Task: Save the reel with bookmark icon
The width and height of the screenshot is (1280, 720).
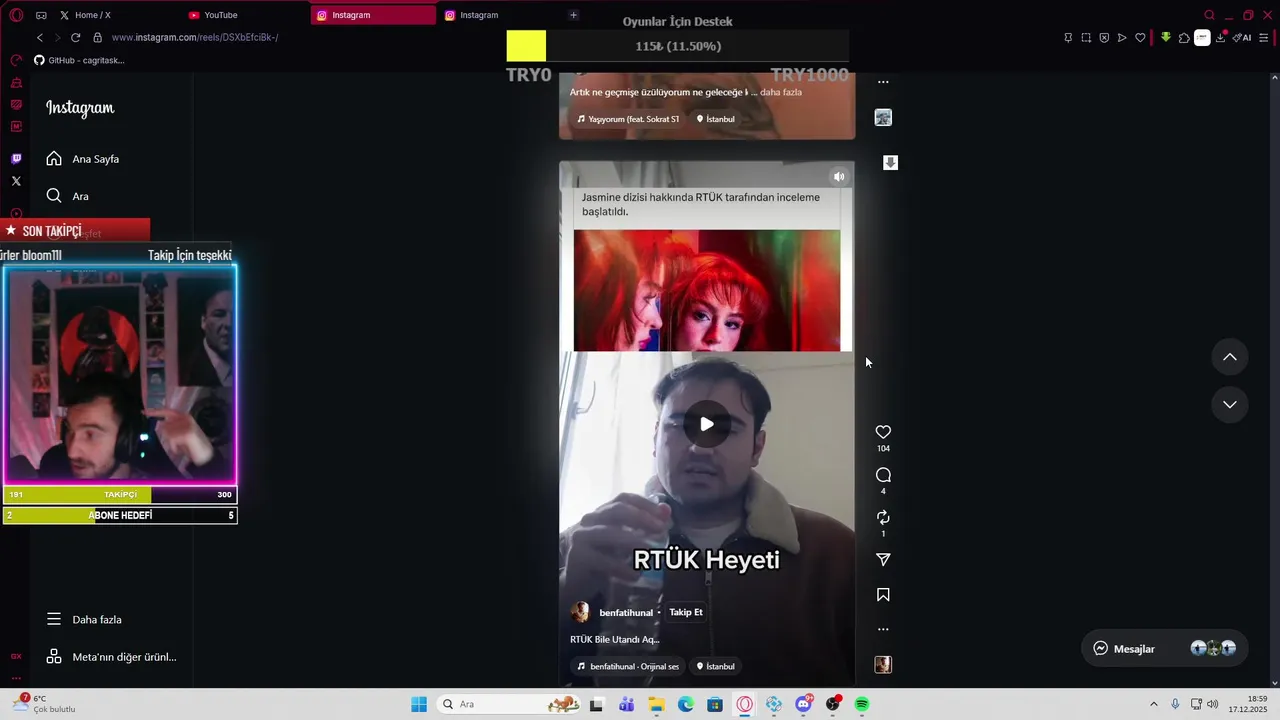Action: click(883, 595)
